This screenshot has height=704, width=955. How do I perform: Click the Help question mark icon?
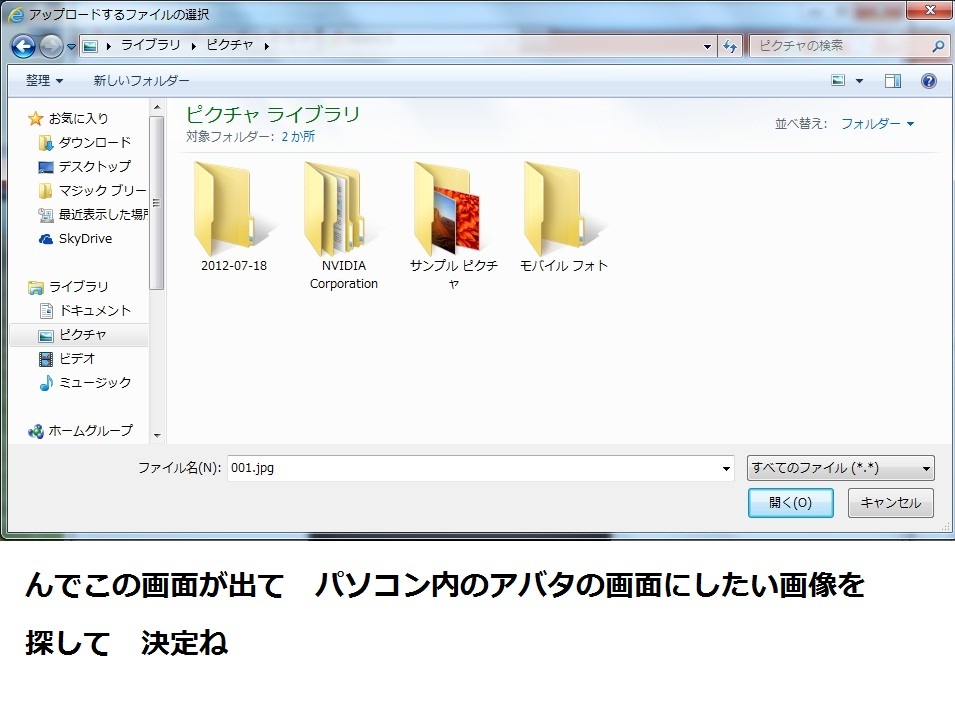(x=928, y=81)
